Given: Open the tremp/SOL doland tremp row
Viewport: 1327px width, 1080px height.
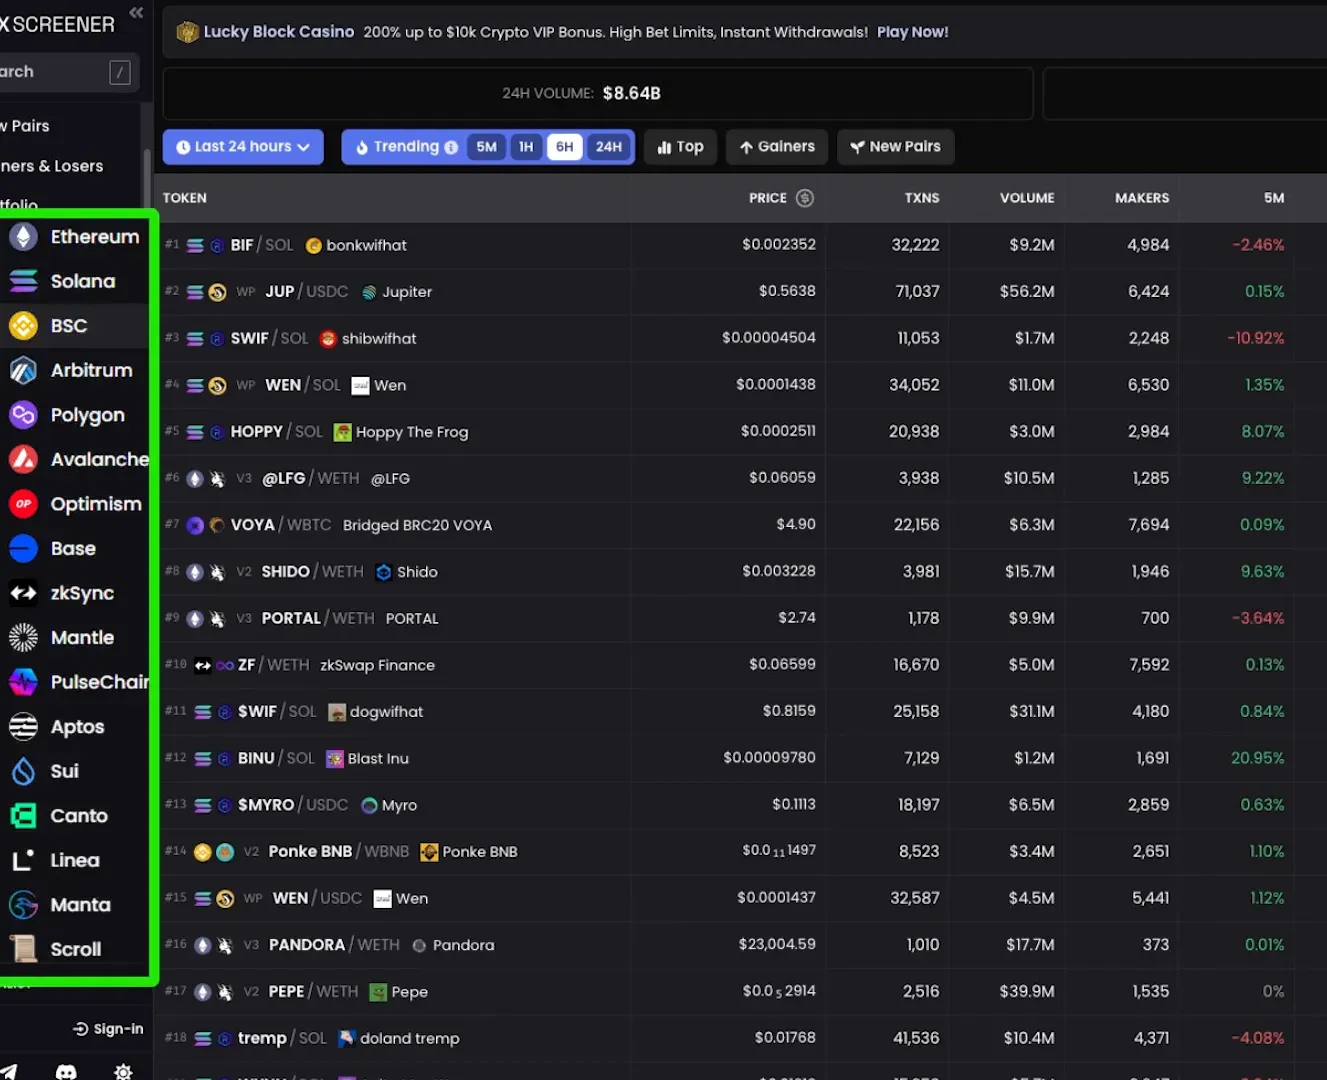Looking at the screenshot, I should [740, 1038].
